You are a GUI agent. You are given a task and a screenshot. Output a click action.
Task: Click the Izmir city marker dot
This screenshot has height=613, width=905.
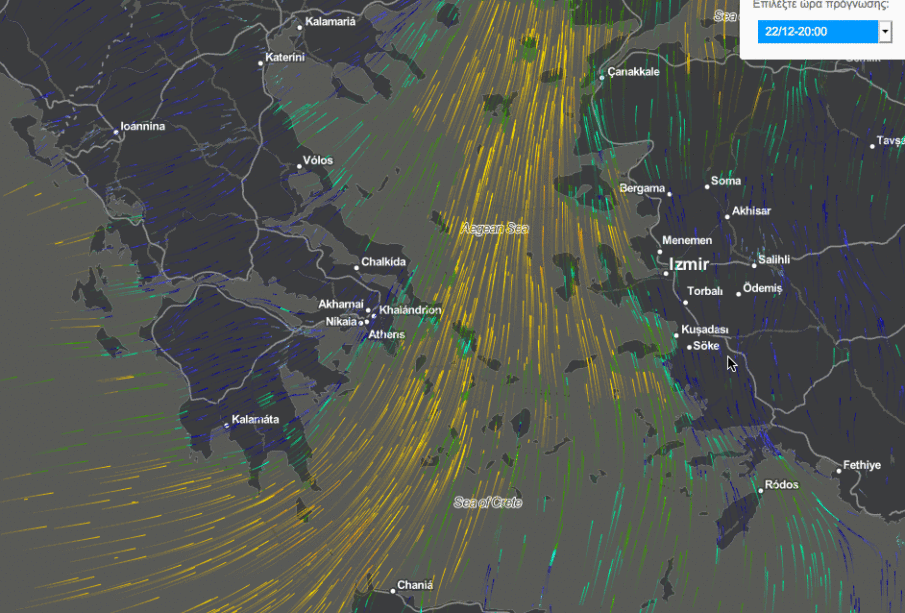(x=666, y=273)
